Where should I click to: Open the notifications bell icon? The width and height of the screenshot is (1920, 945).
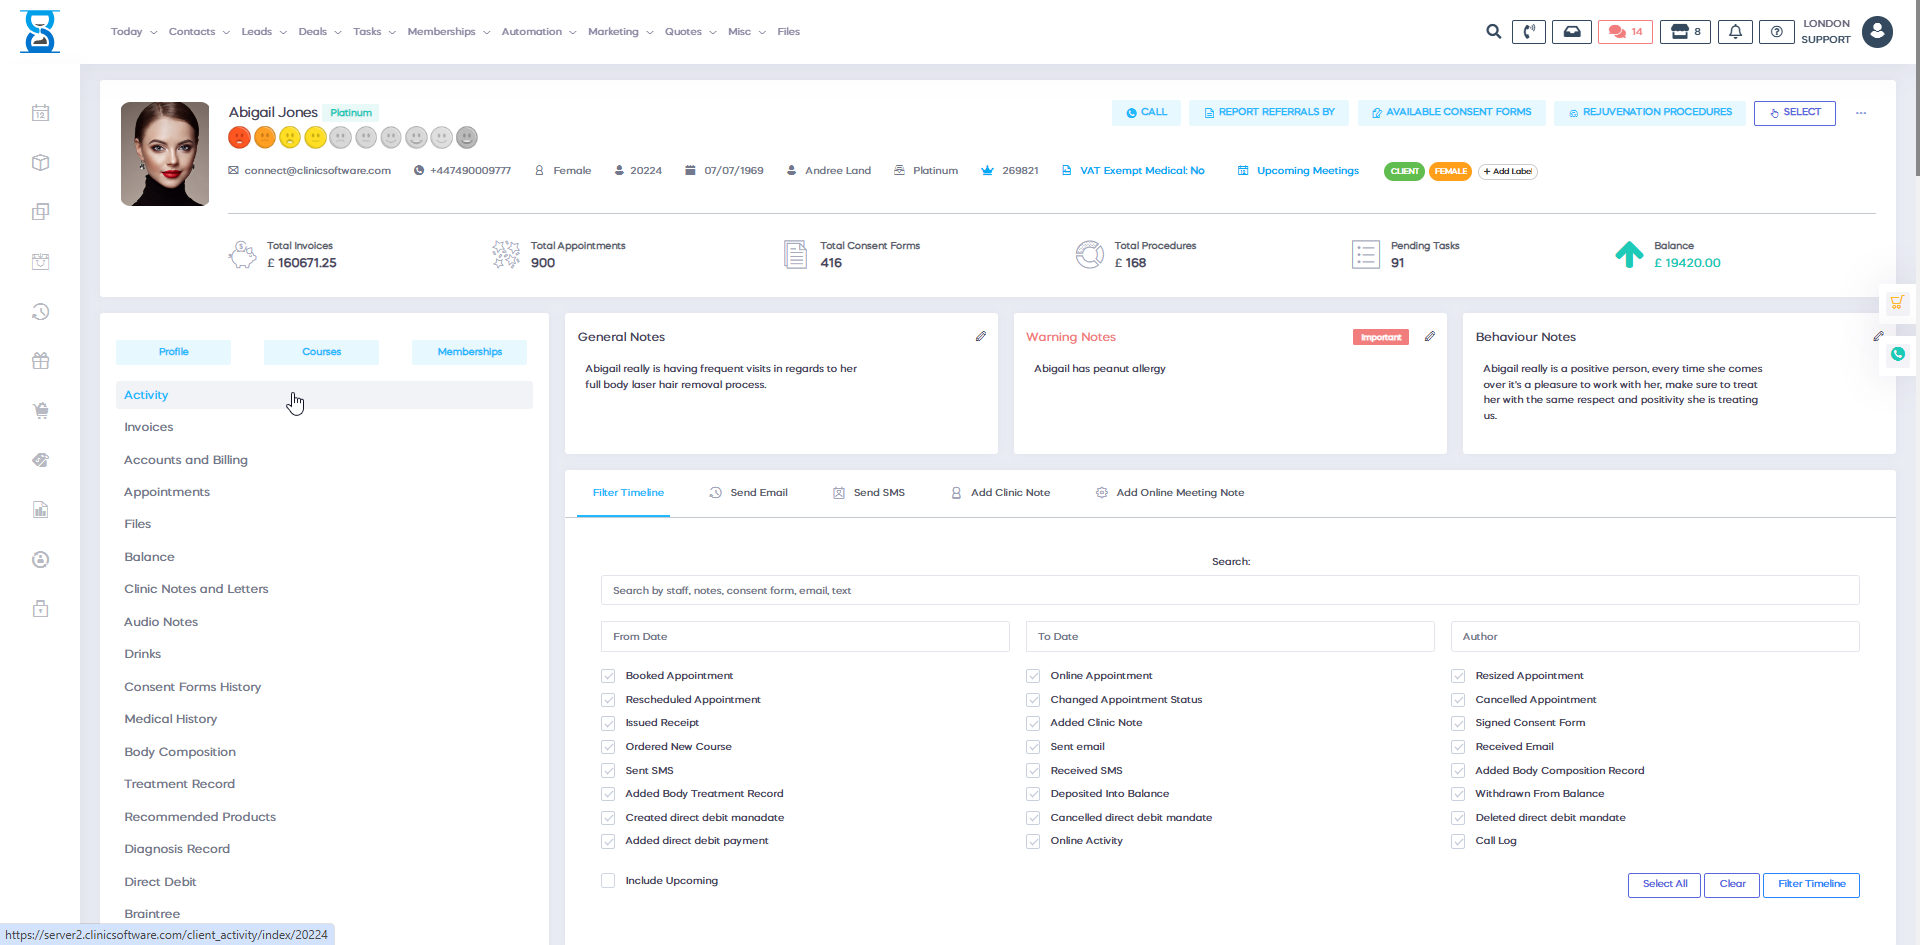1735,32
